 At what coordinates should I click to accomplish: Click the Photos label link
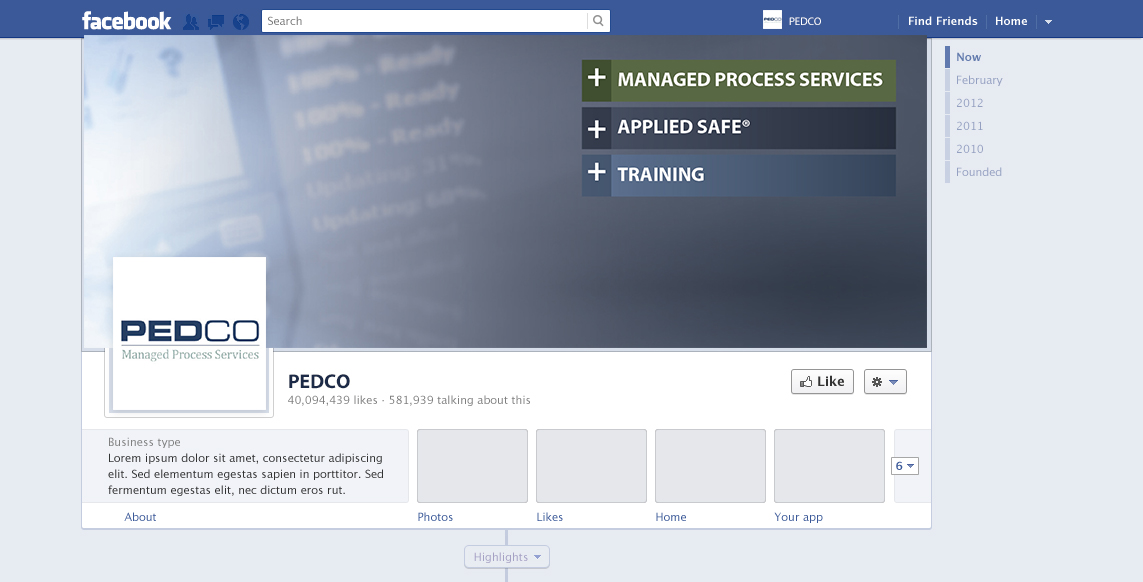(435, 517)
